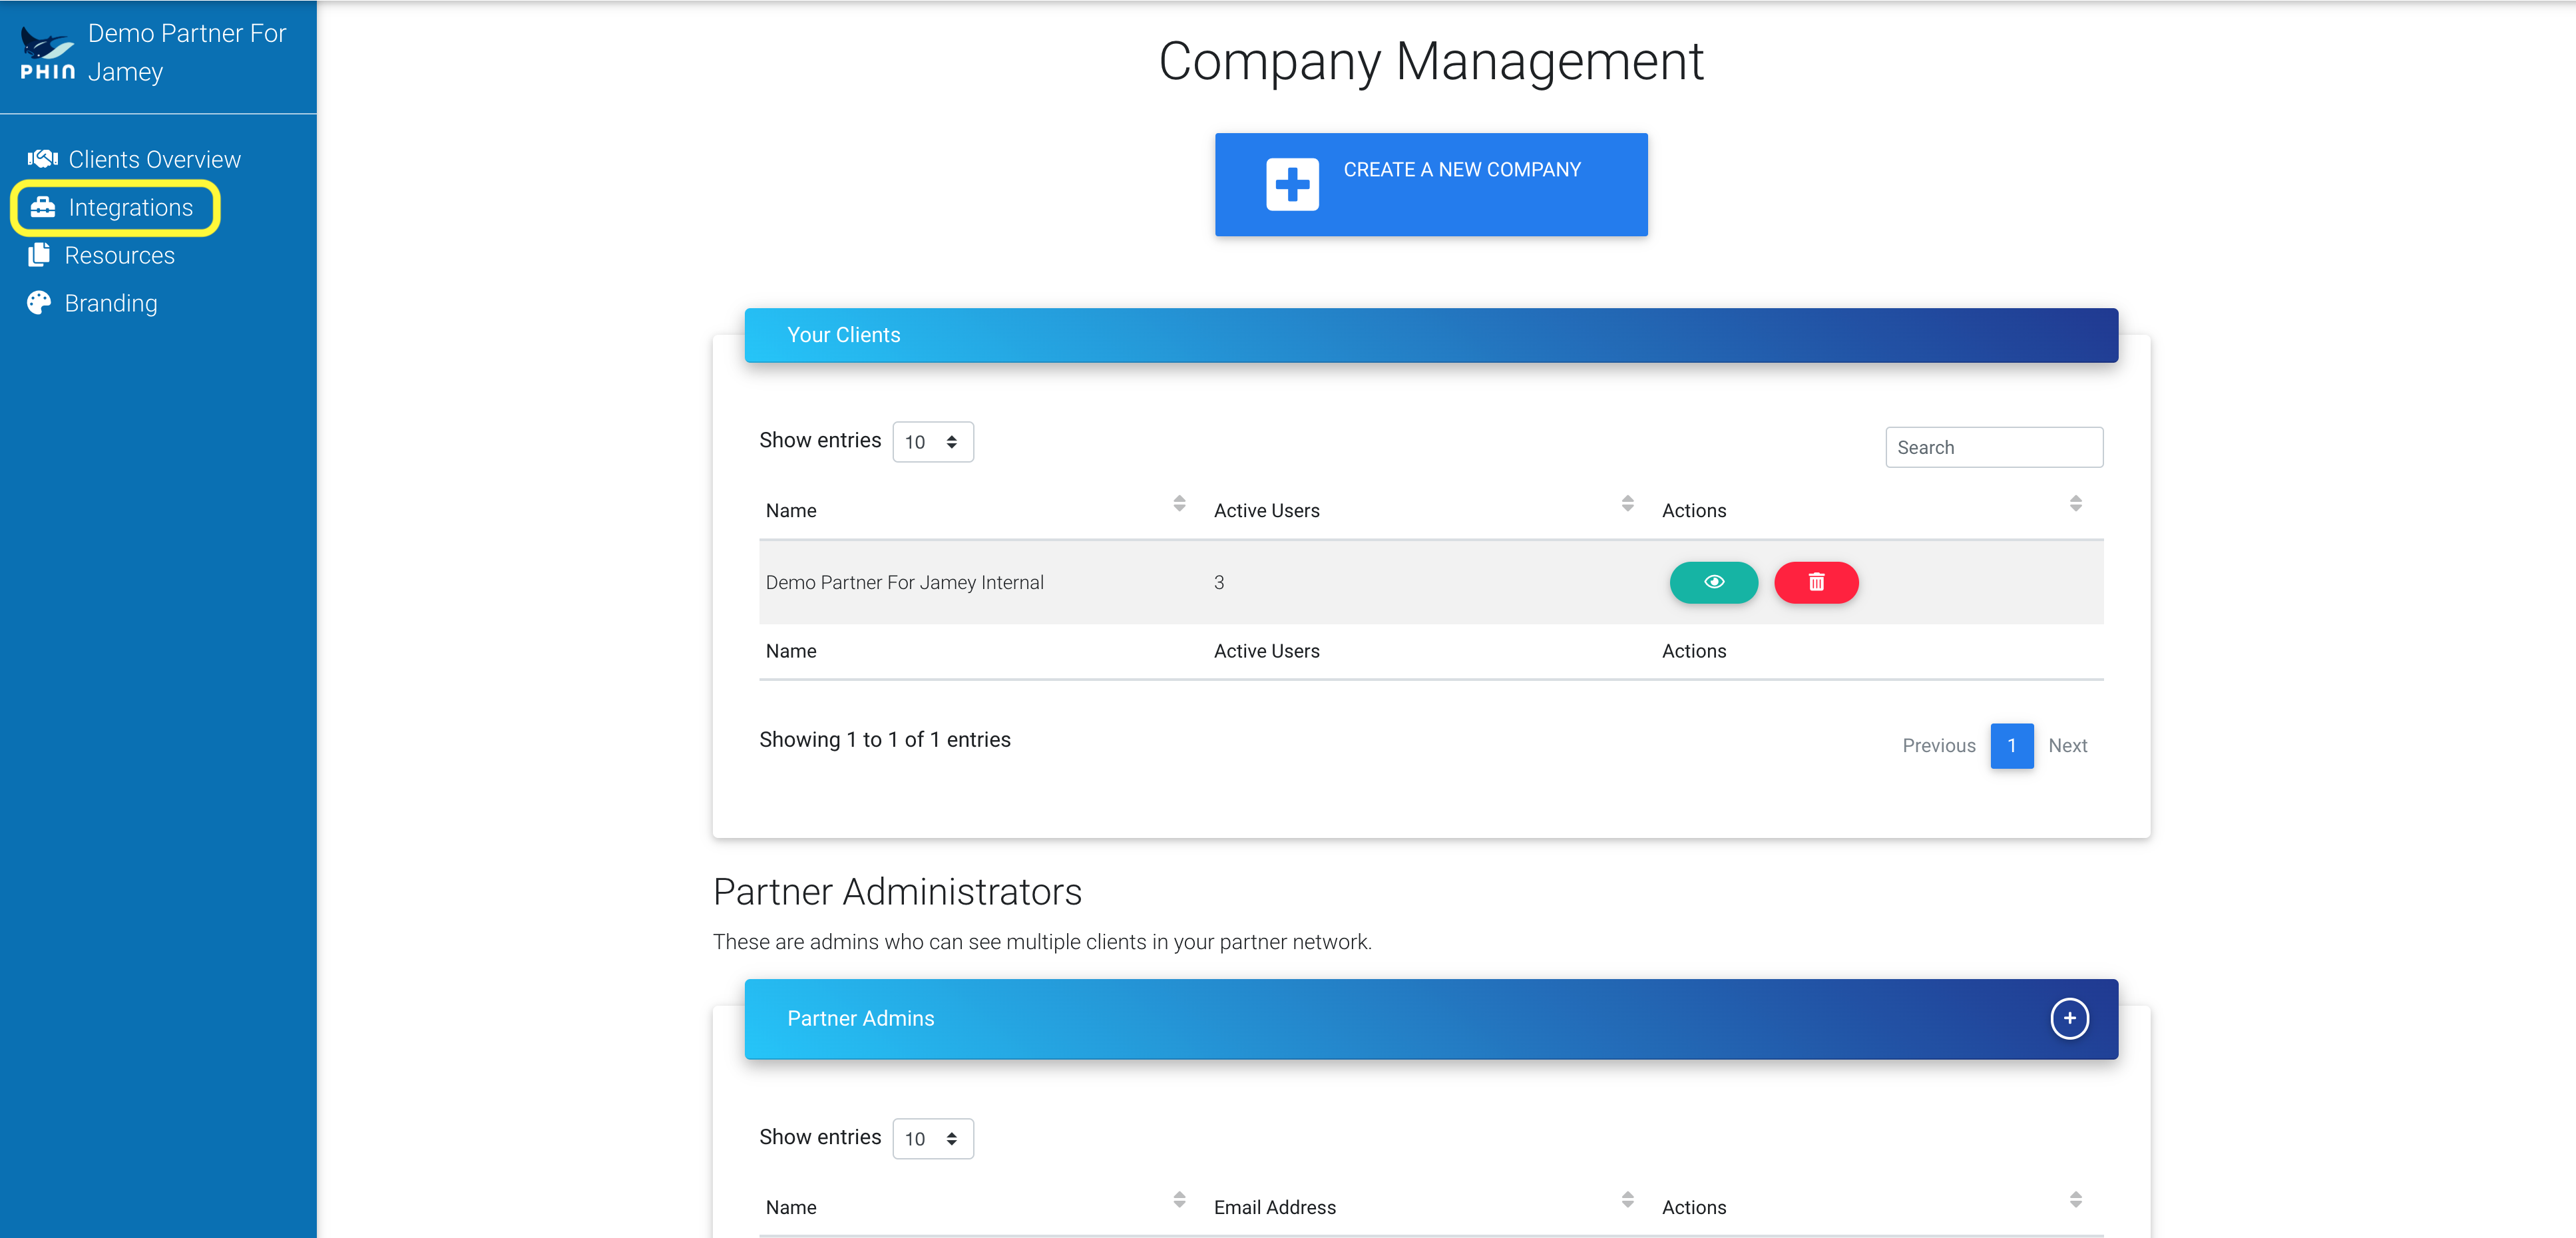Image resolution: width=2576 pixels, height=1238 pixels.
Task: Click the toolbox icon beside Integrations
Action: coord(42,207)
